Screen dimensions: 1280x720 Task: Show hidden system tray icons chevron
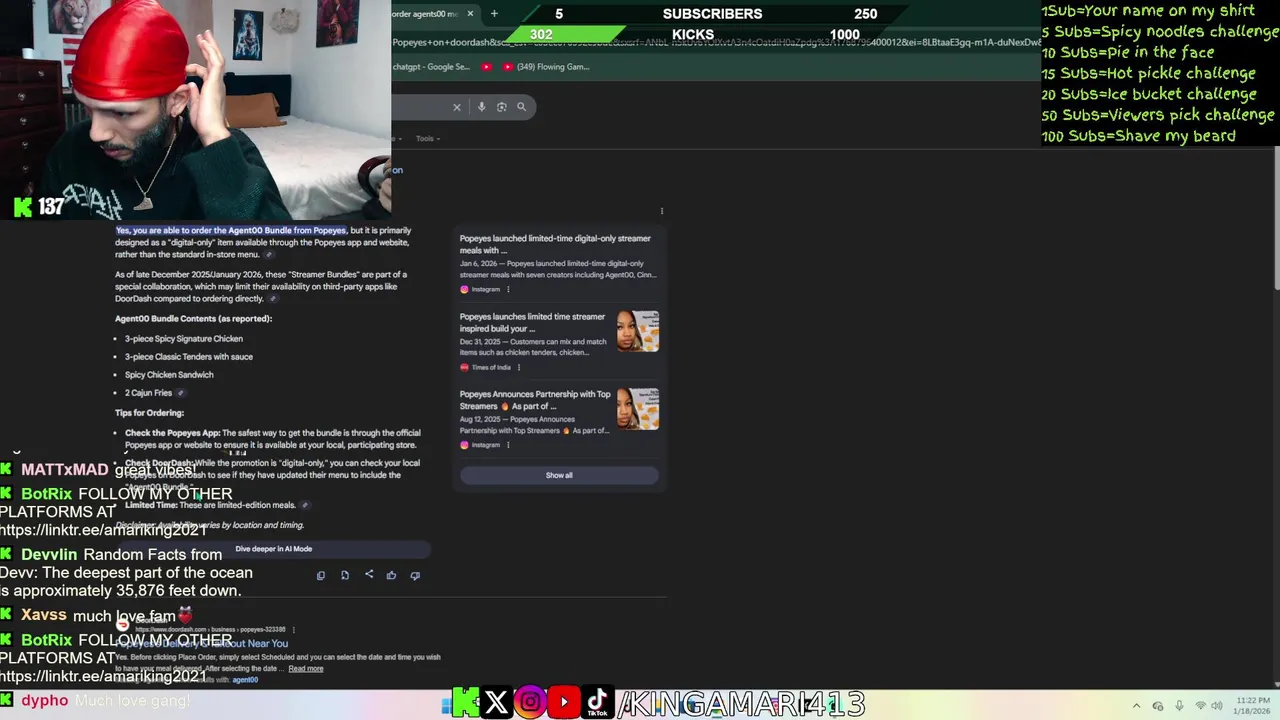tap(1136, 706)
